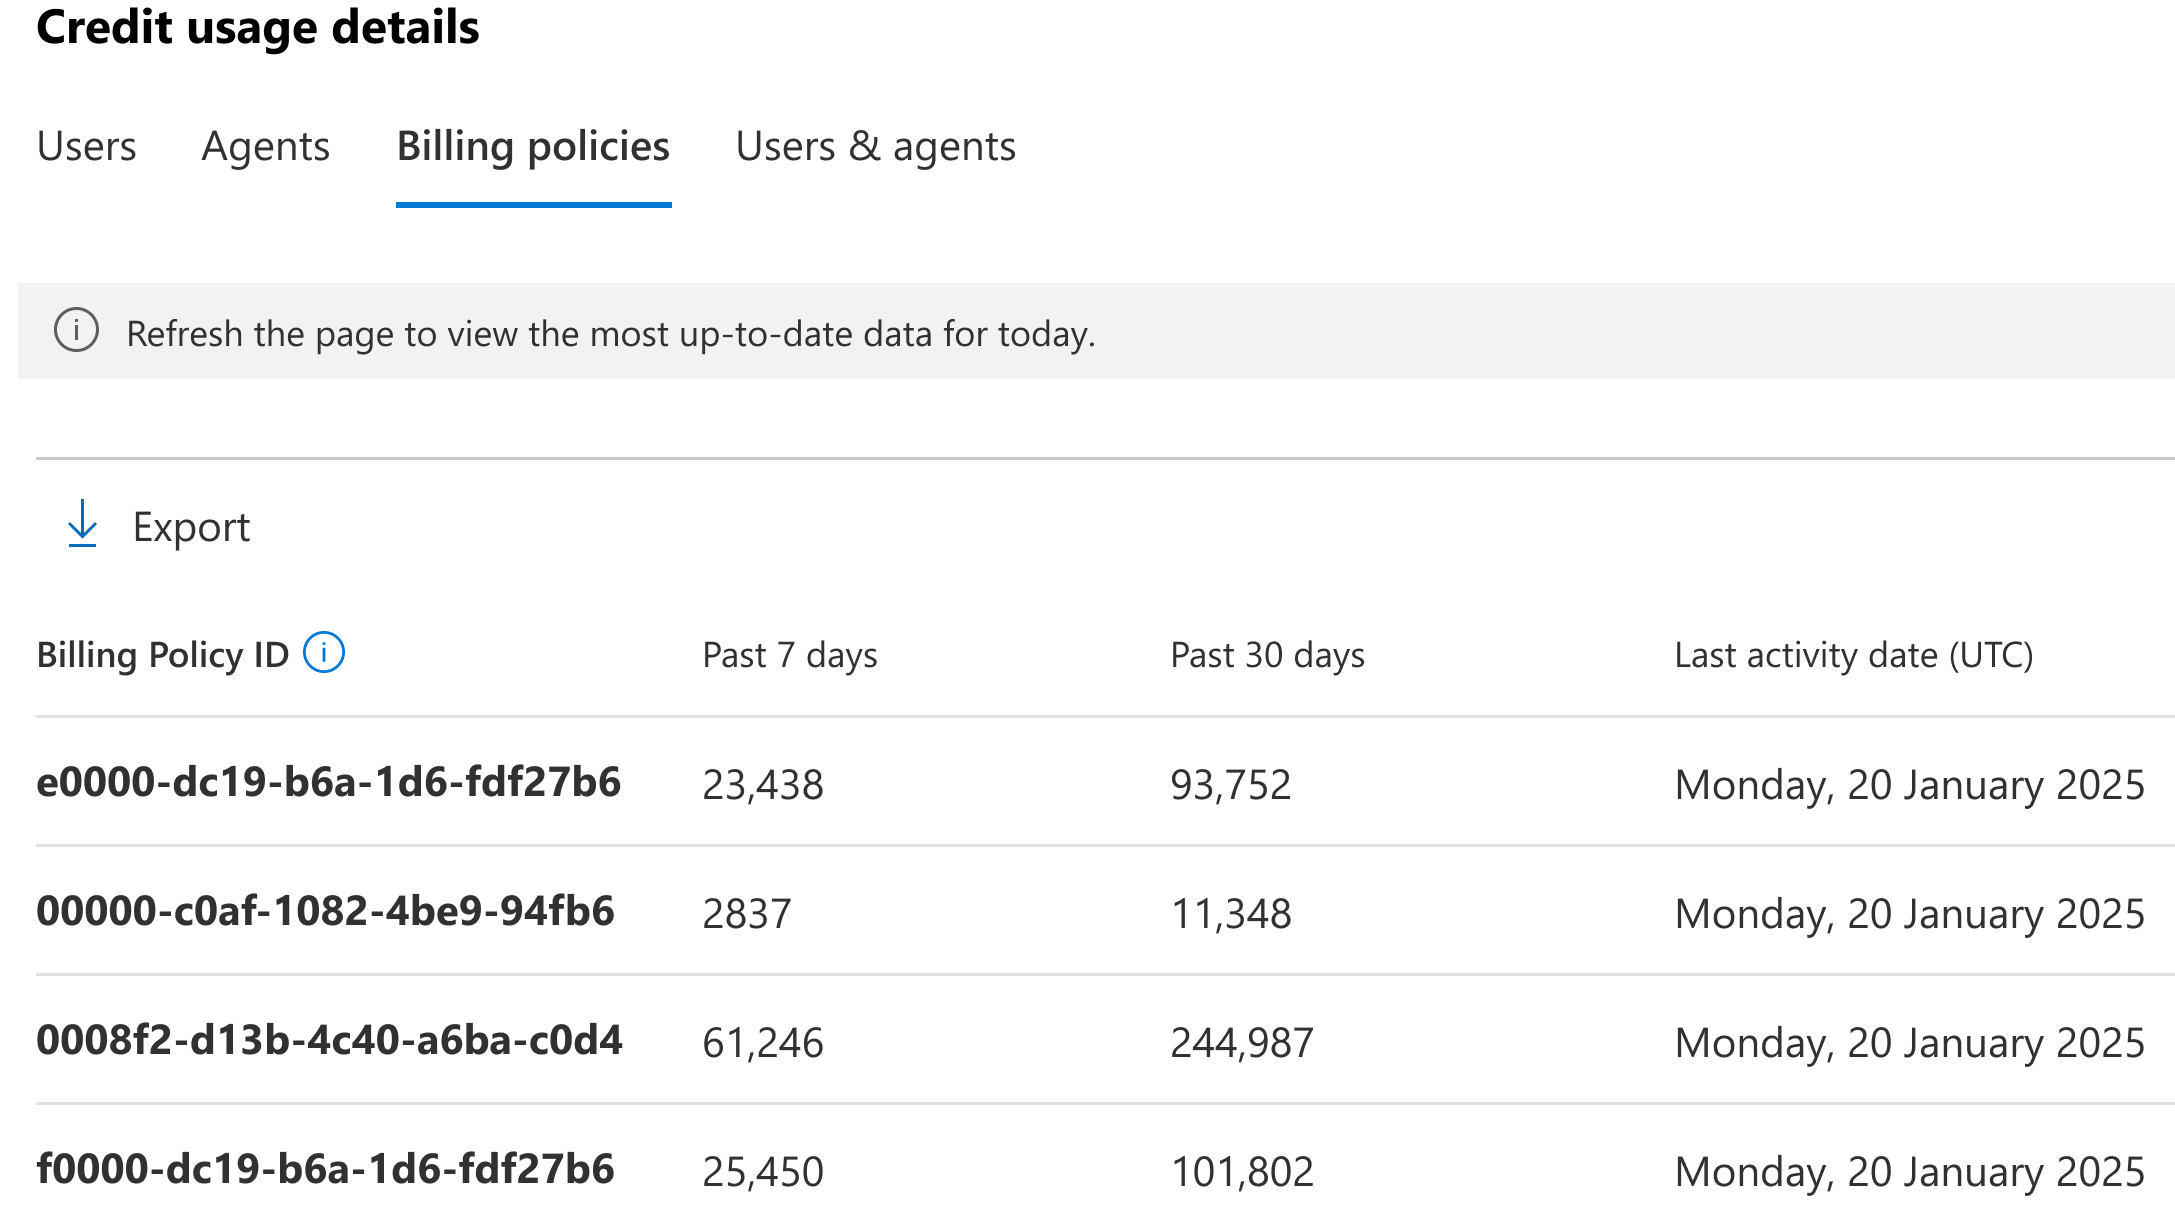Viewport: 2175px width, 1216px height.
Task: Switch to the Users tab
Action: click(86, 147)
